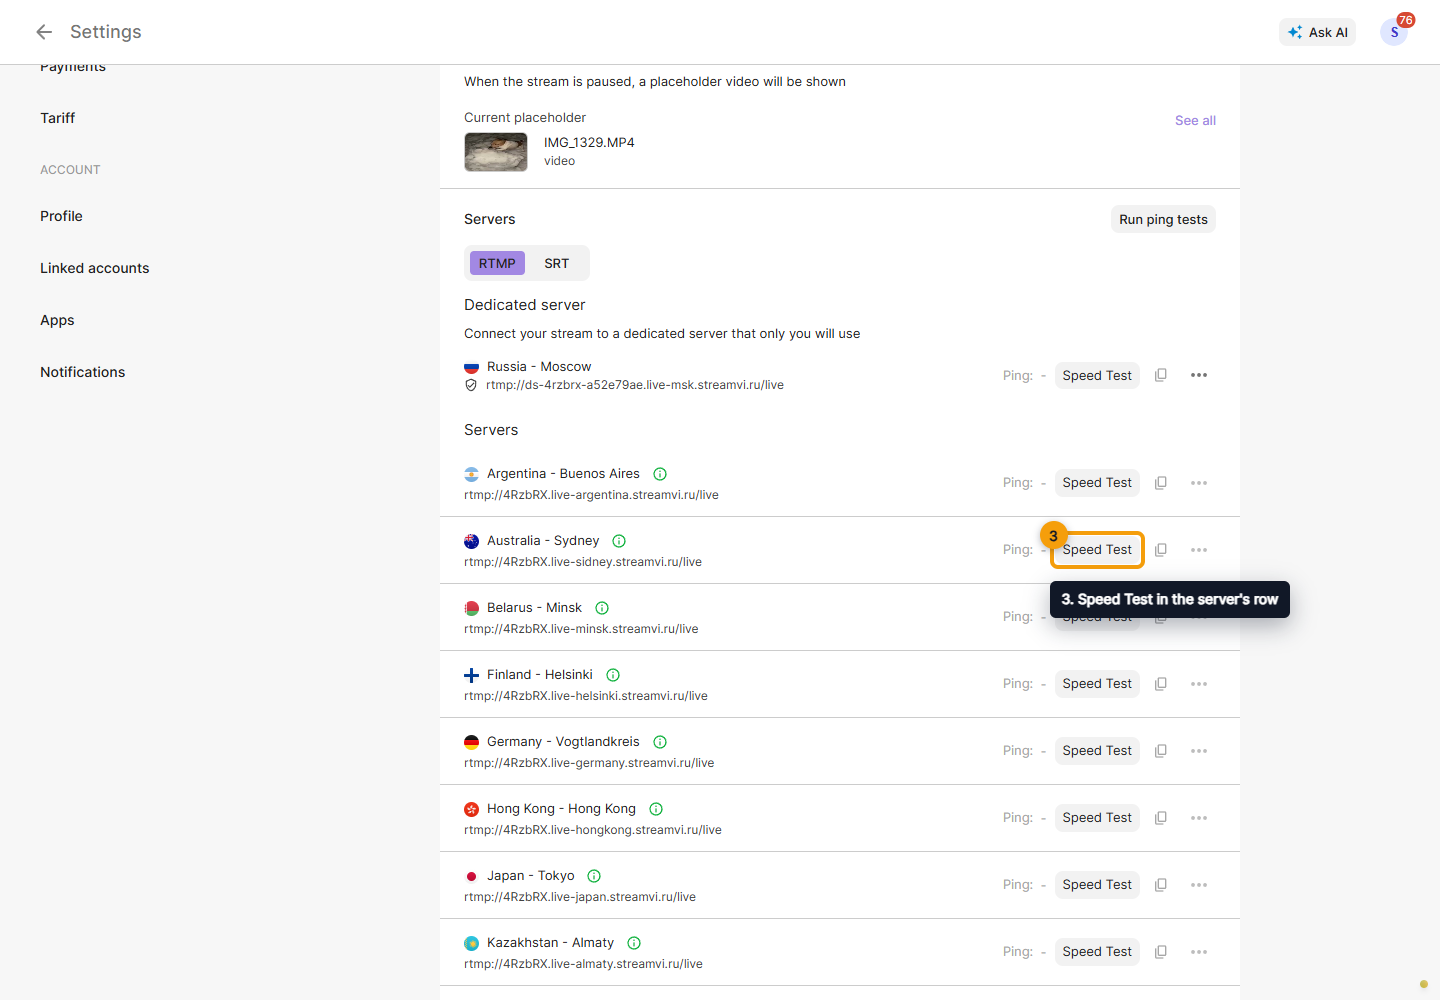The height and width of the screenshot is (1000, 1440).
Task: Run Speed Test for Kazakhstan - Almaty
Action: 1097,952
